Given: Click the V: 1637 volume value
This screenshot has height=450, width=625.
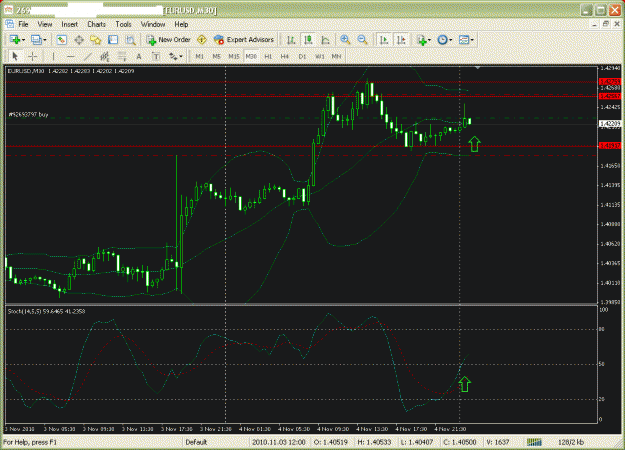Looking at the screenshot, I should tap(497, 442).
